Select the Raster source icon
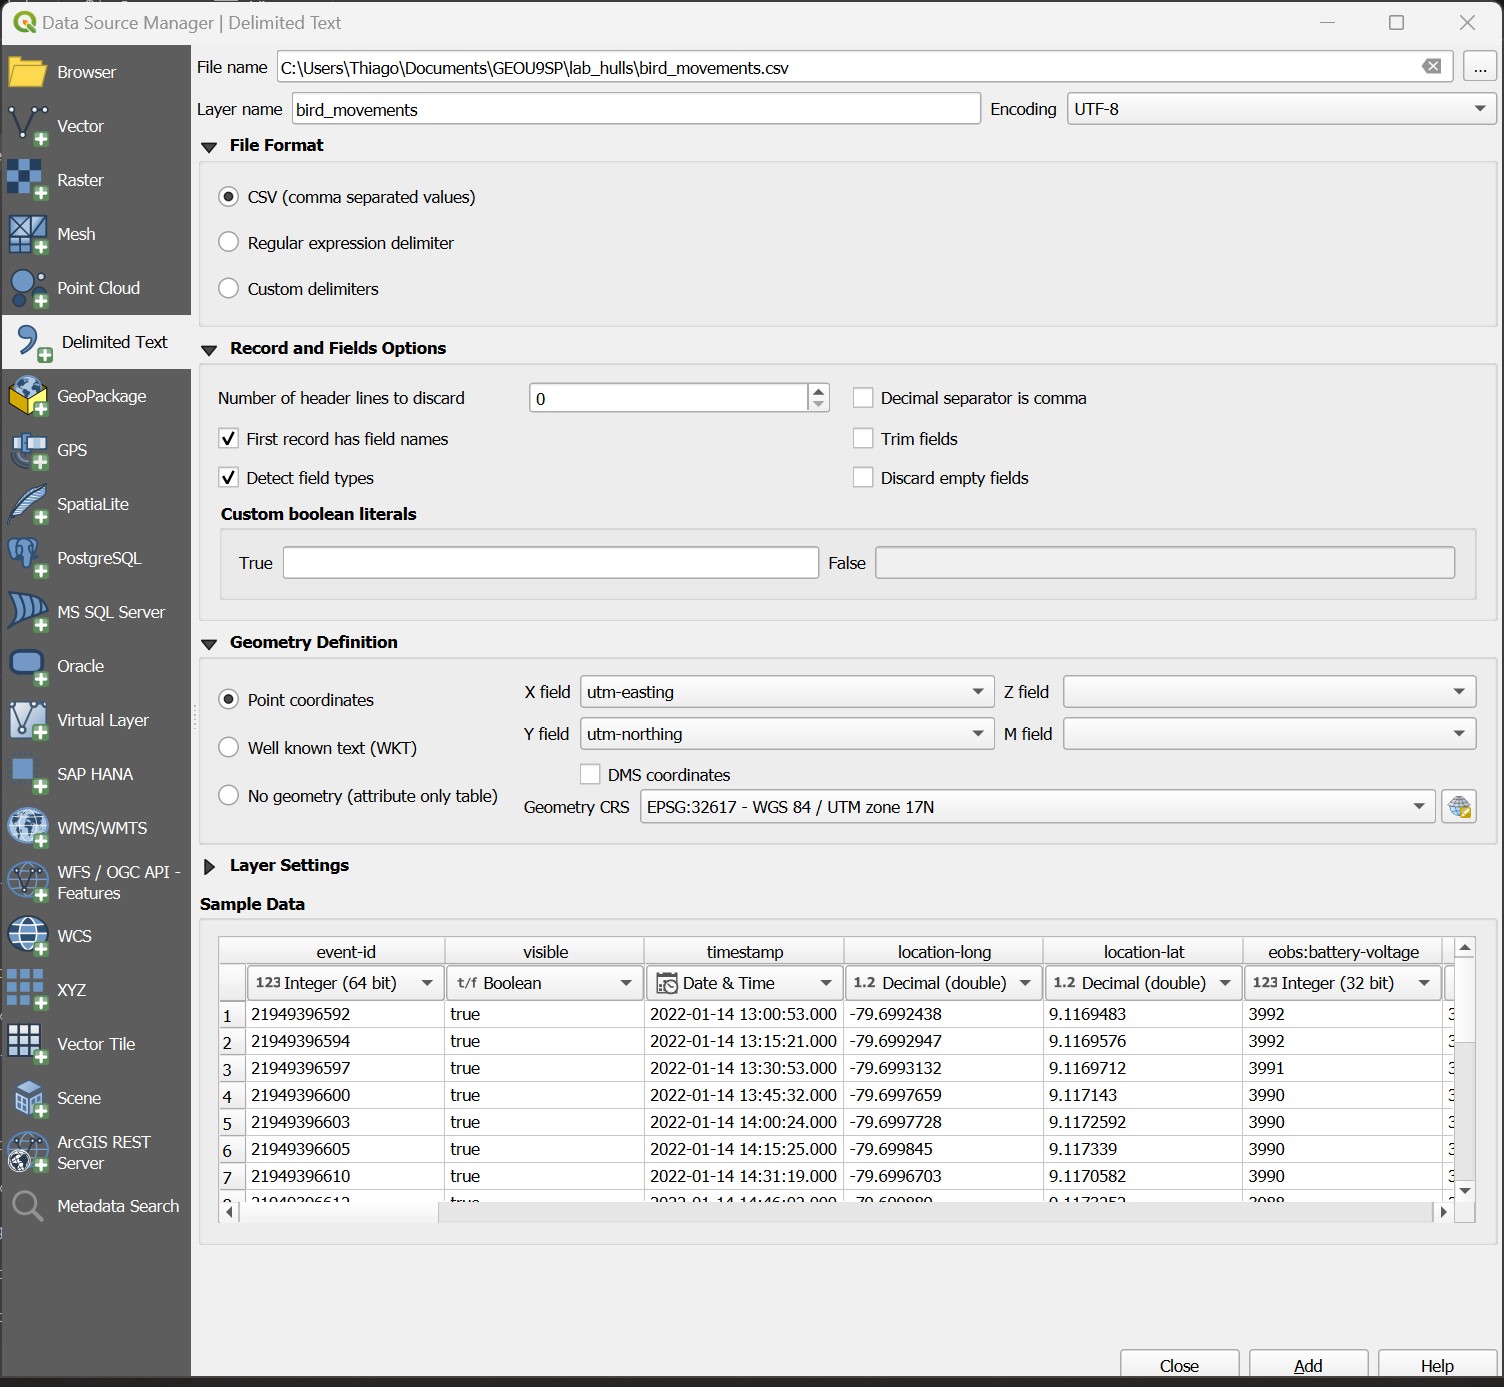 27,180
